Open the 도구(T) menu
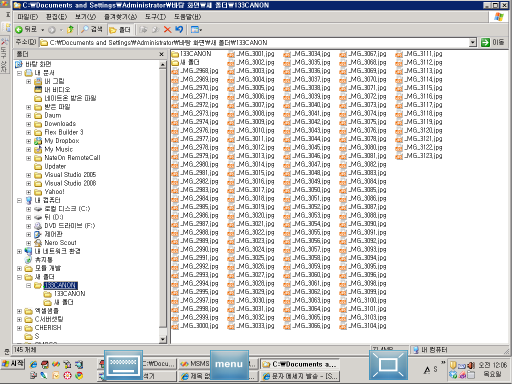 [x=155, y=17]
